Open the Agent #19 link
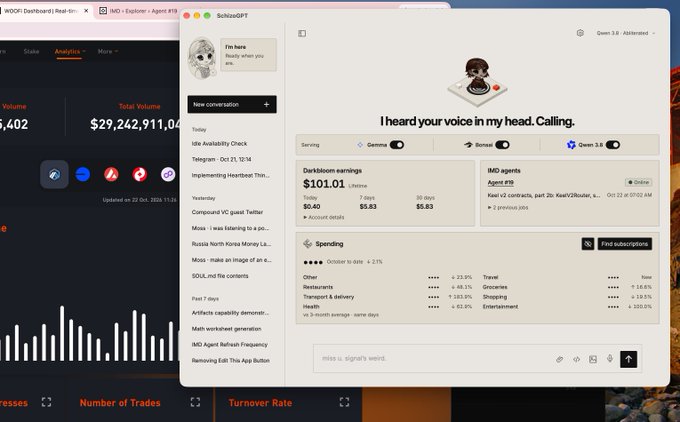Viewport: 680px width, 422px height. point(500,183)
